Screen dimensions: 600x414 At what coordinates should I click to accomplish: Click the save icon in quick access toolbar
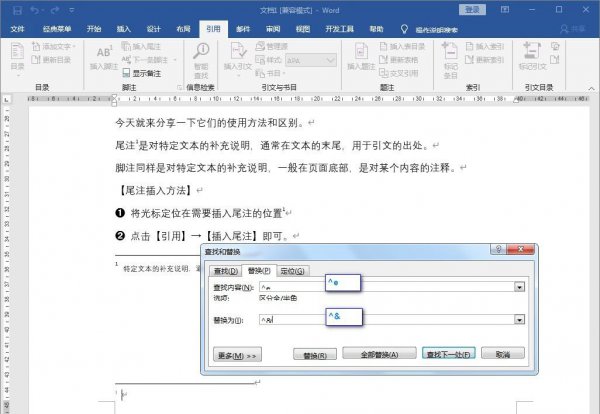pyautogui.click(x=15, y=9)
